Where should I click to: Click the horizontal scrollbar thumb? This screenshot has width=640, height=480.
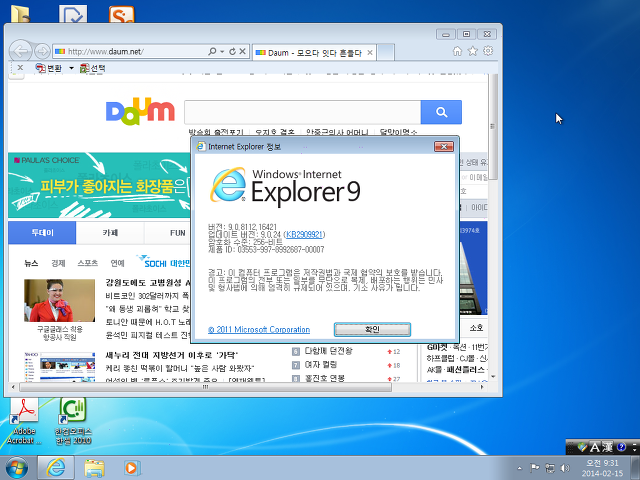205,387
